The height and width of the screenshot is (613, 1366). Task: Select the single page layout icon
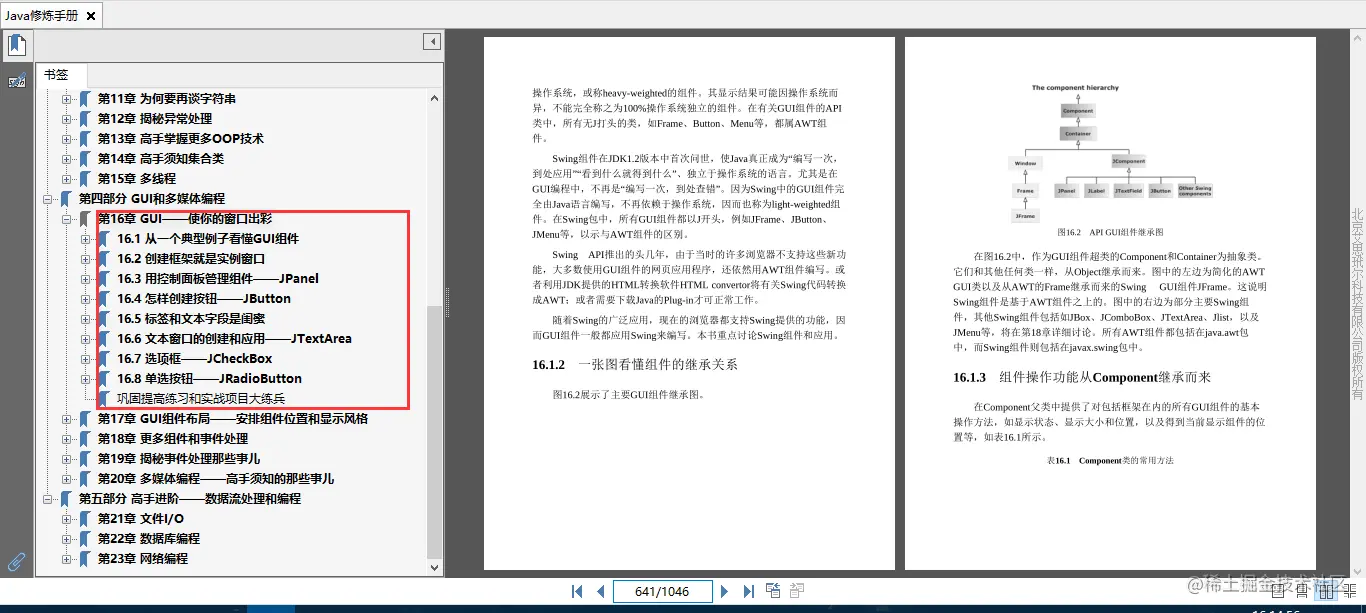click(1278, 592)
